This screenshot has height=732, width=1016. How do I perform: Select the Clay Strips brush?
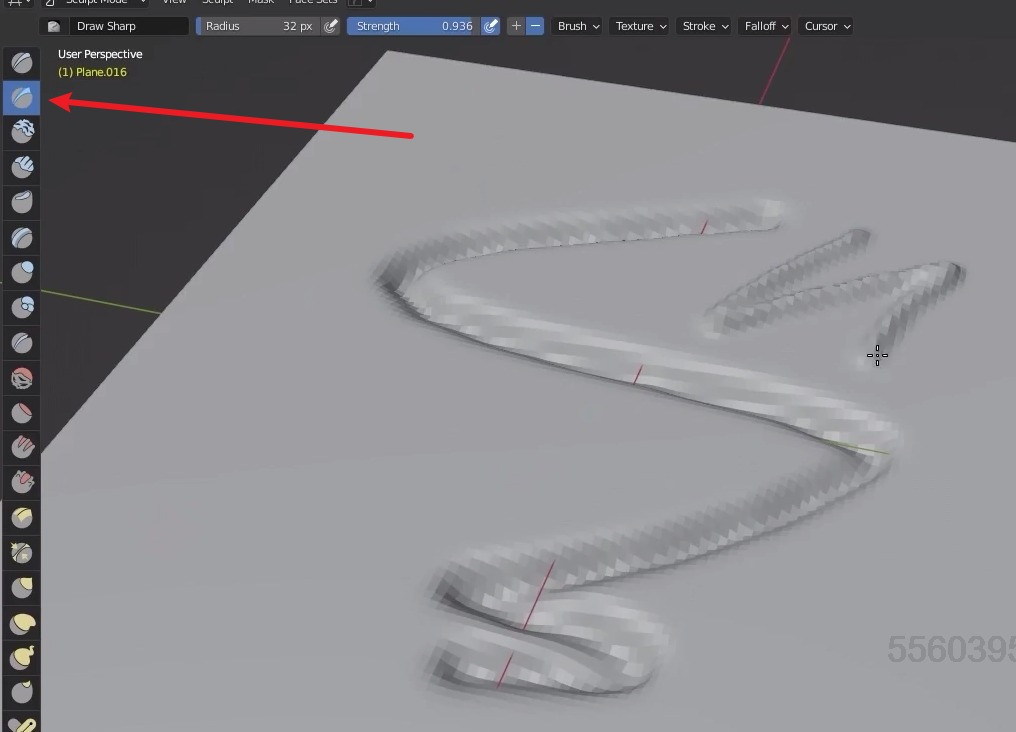(22, 168)
